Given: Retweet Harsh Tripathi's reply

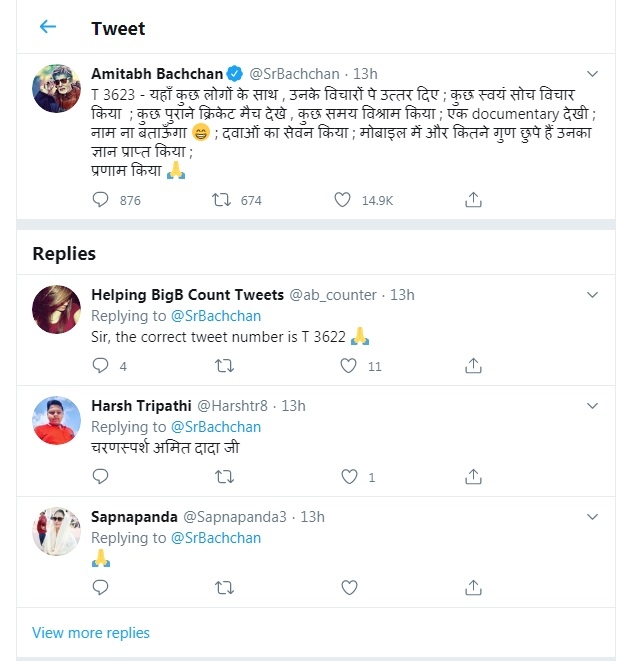Looking at the screenshot, I should pos(222,477).
